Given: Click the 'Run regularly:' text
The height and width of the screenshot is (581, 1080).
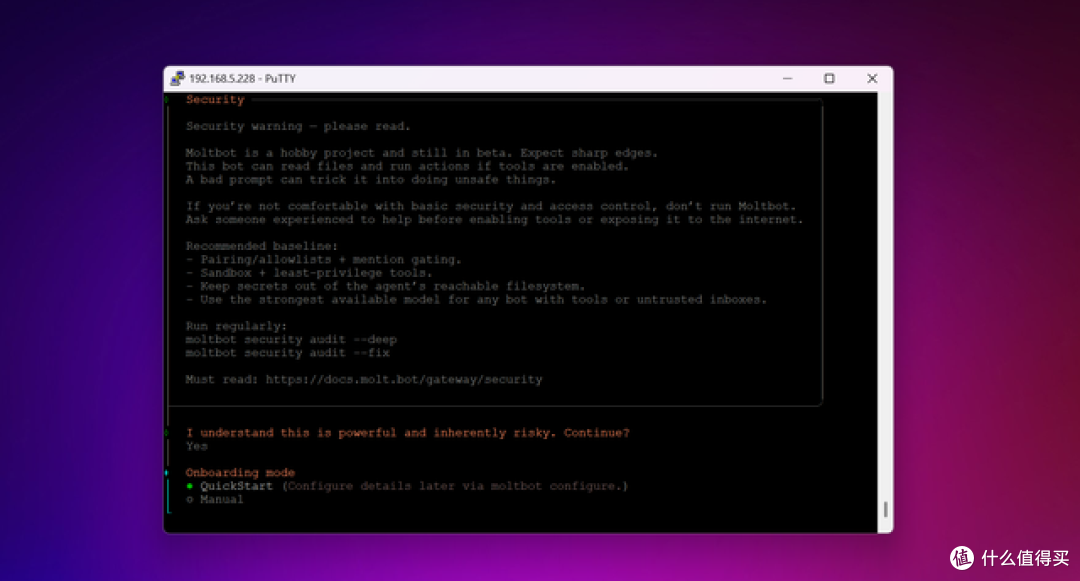Looking at the screenshot, I should point(236,326).
